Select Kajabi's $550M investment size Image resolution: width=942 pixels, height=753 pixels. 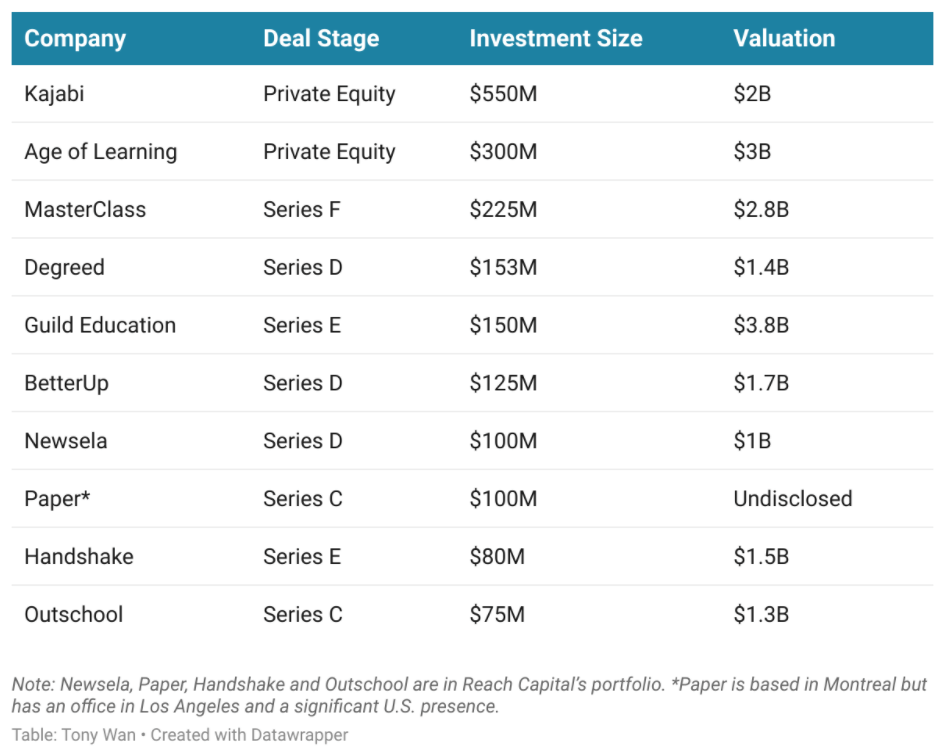coord(503,94)
